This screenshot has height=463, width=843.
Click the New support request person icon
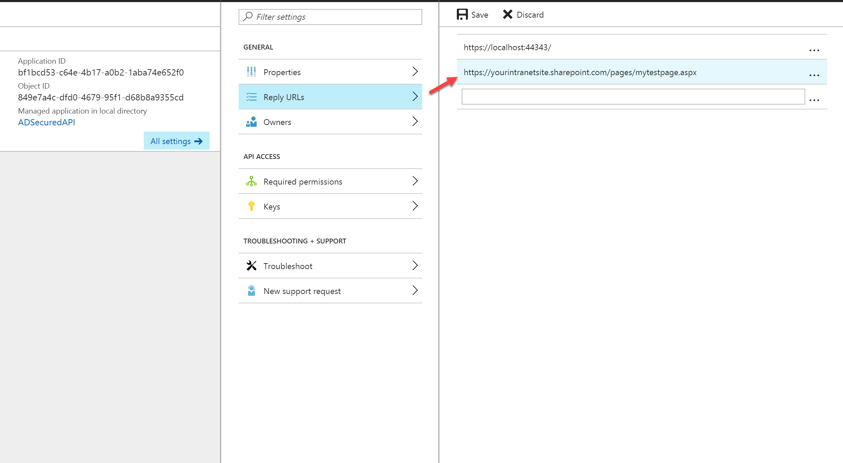coord(251,291)
